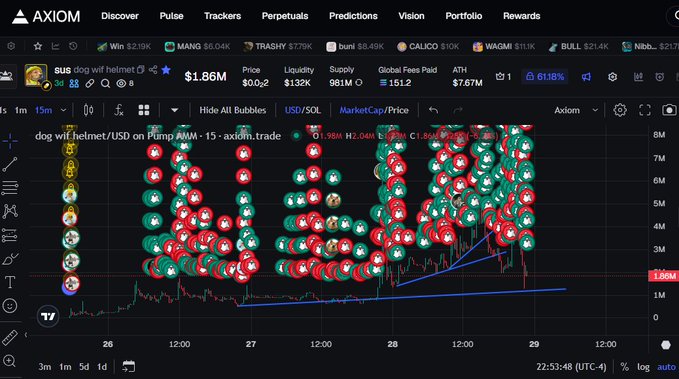This screenshot has width=679, height=379.
Task: Toggle MarketCap/Price display
Action: click(x=374, y=110)
